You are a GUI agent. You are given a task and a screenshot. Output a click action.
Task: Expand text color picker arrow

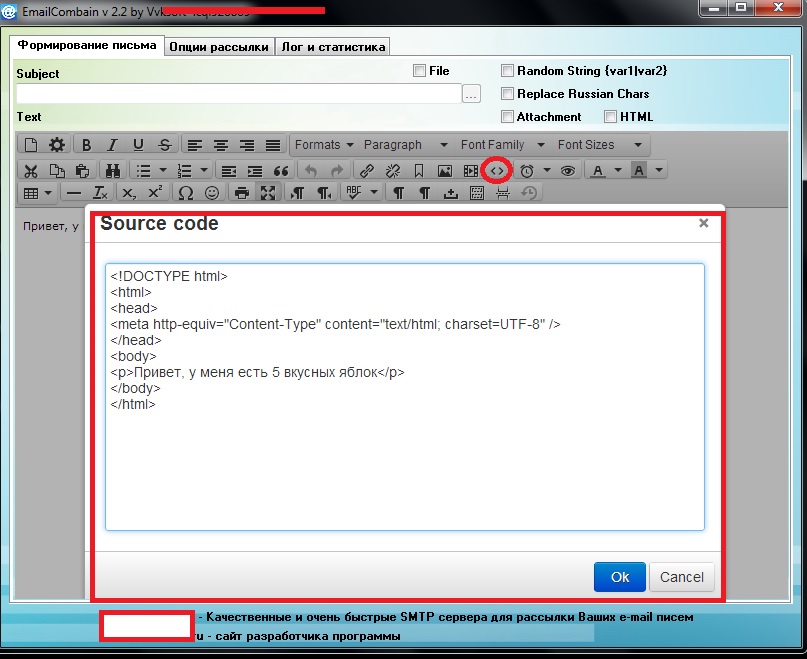coord(618,170)
